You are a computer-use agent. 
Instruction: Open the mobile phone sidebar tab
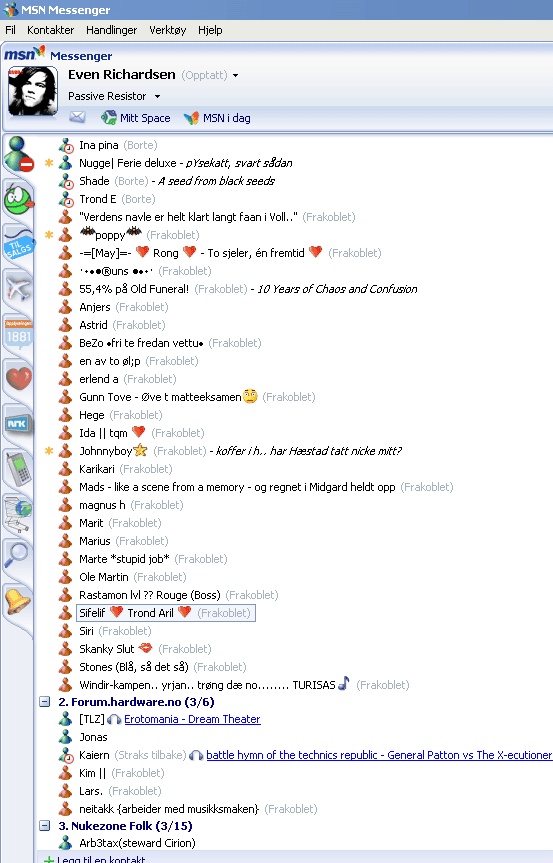point(18,468)
